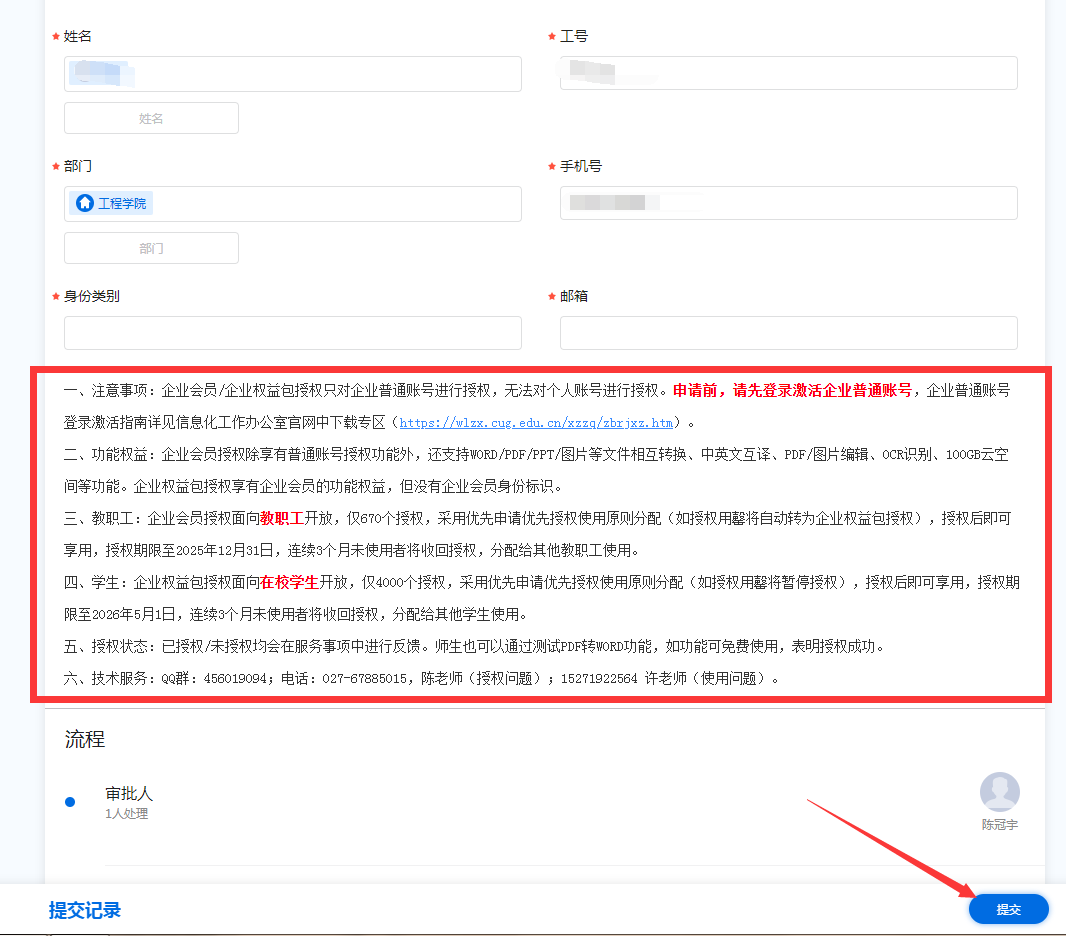Click the 姓名 picker button below the name field
This screenshot has width=1066, height=936.
(x=151, y=118)
